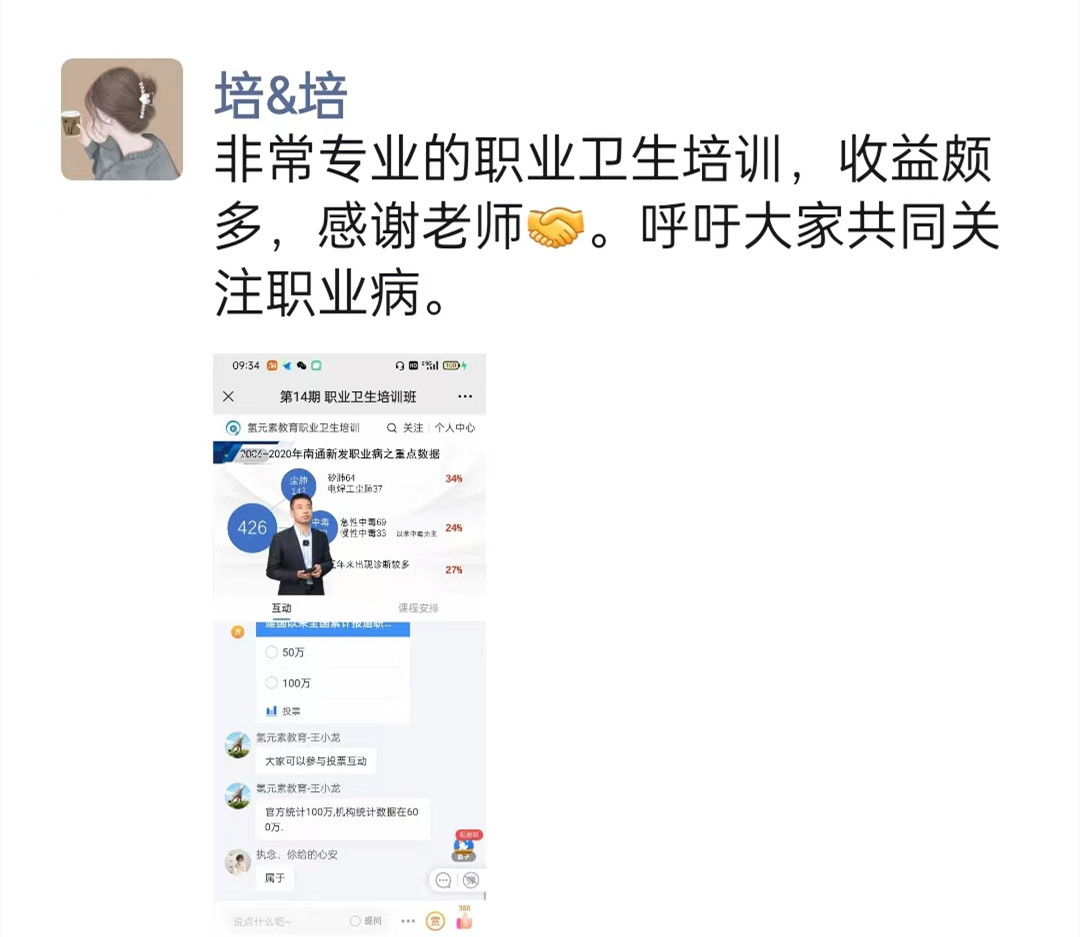Toggle the 提问 question radio option
The height and width of the screenshot is (937, 1080).
point(366,920)
